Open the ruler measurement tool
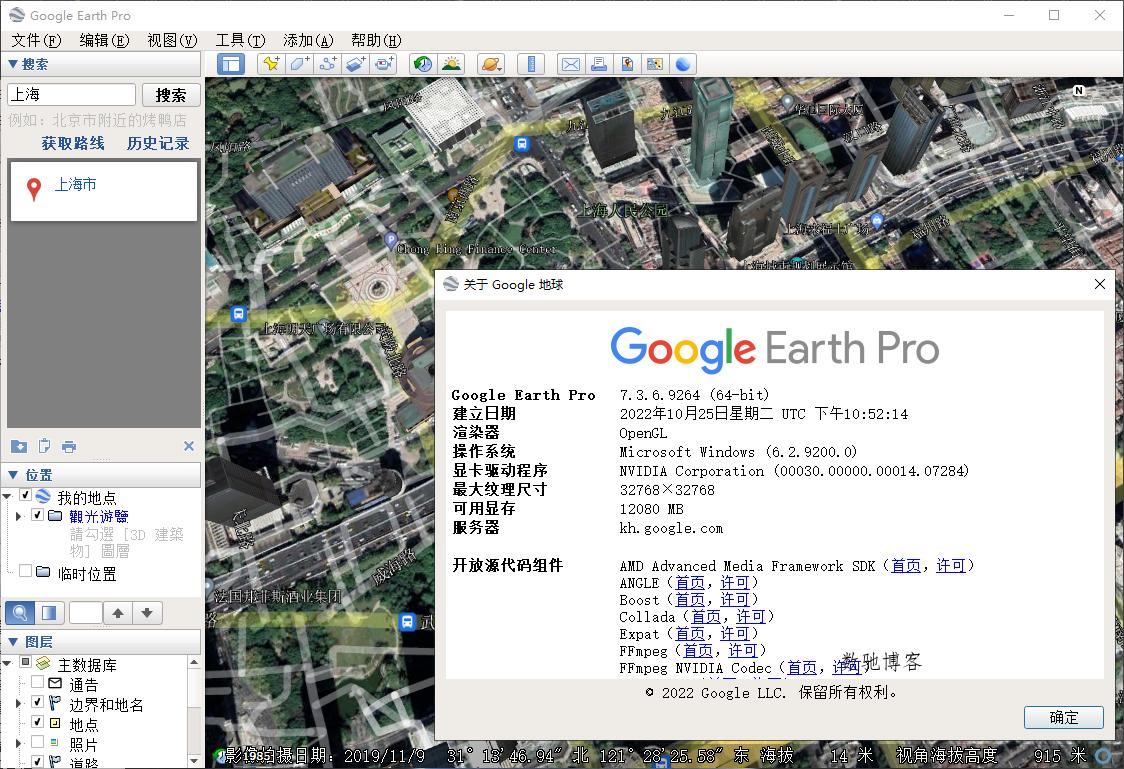1124x769 pixels. [531, 65]
